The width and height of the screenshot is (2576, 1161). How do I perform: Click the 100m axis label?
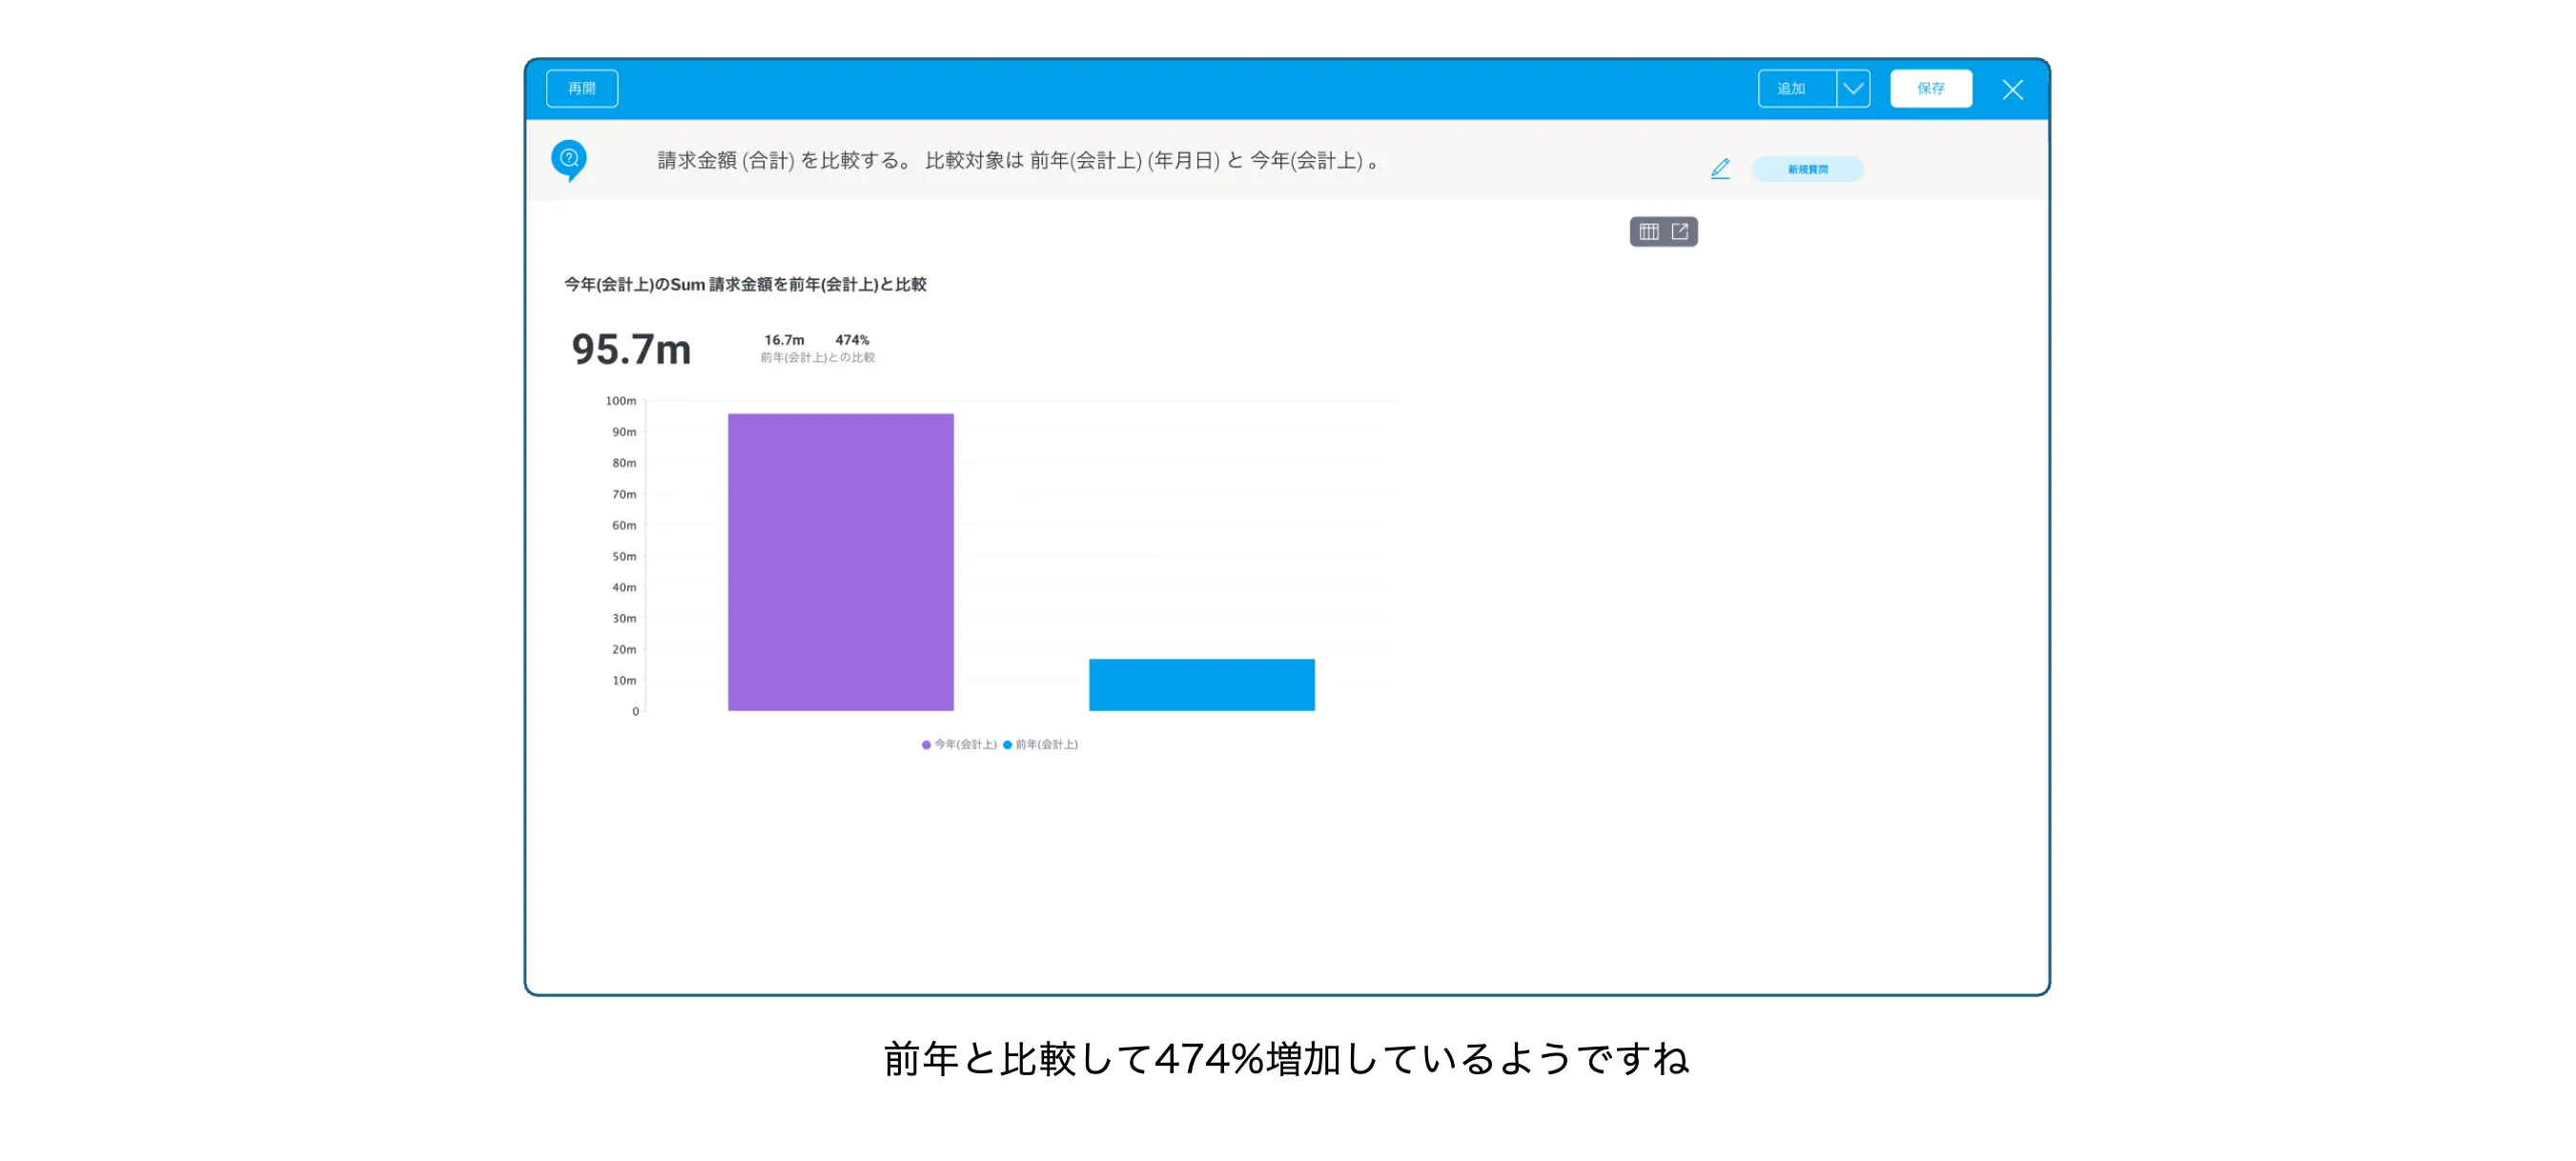(620, 401)
